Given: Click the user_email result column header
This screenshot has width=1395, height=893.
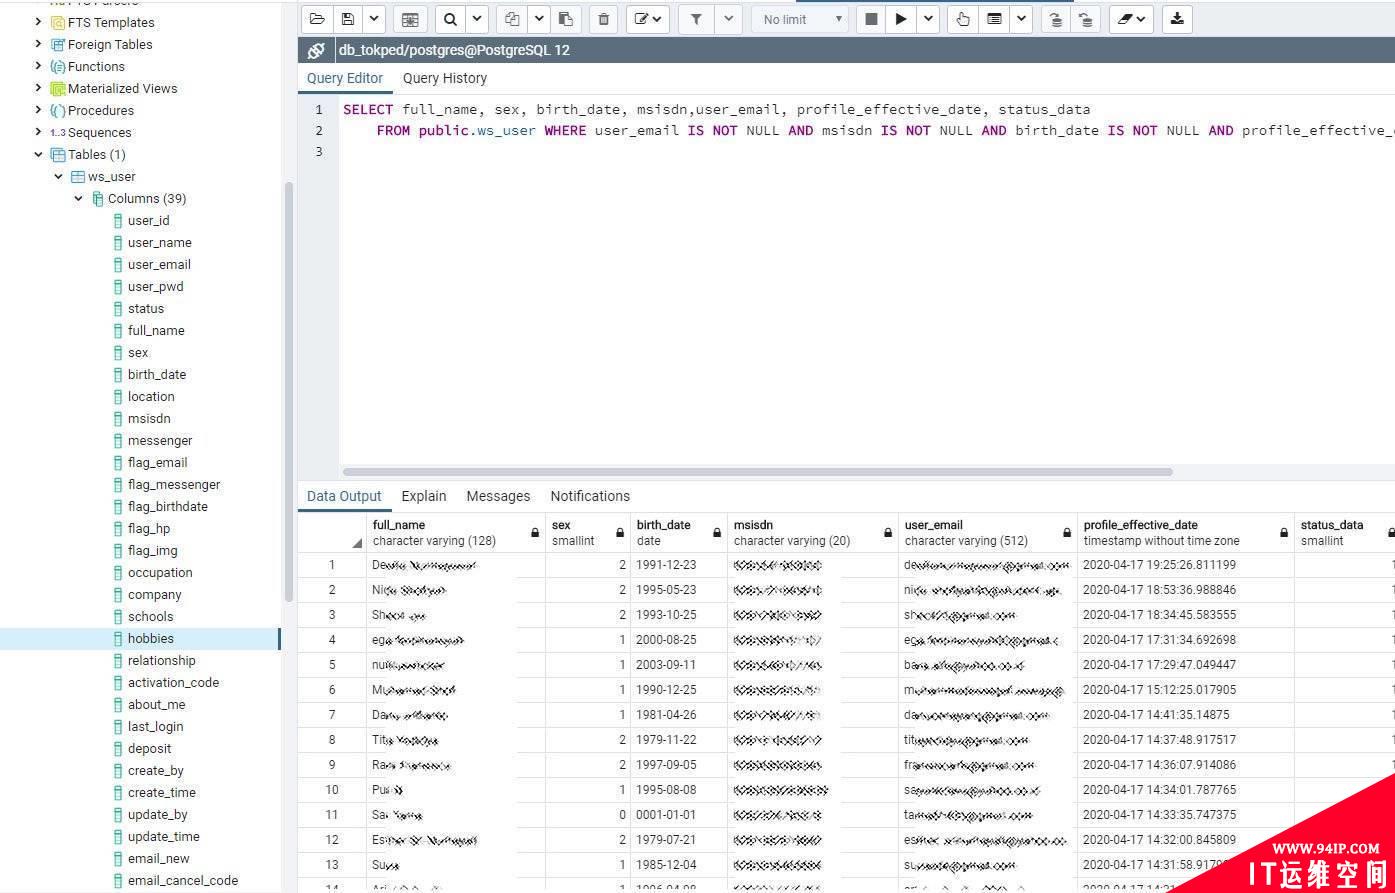Looking at the screenshot, I should (988, 533).
